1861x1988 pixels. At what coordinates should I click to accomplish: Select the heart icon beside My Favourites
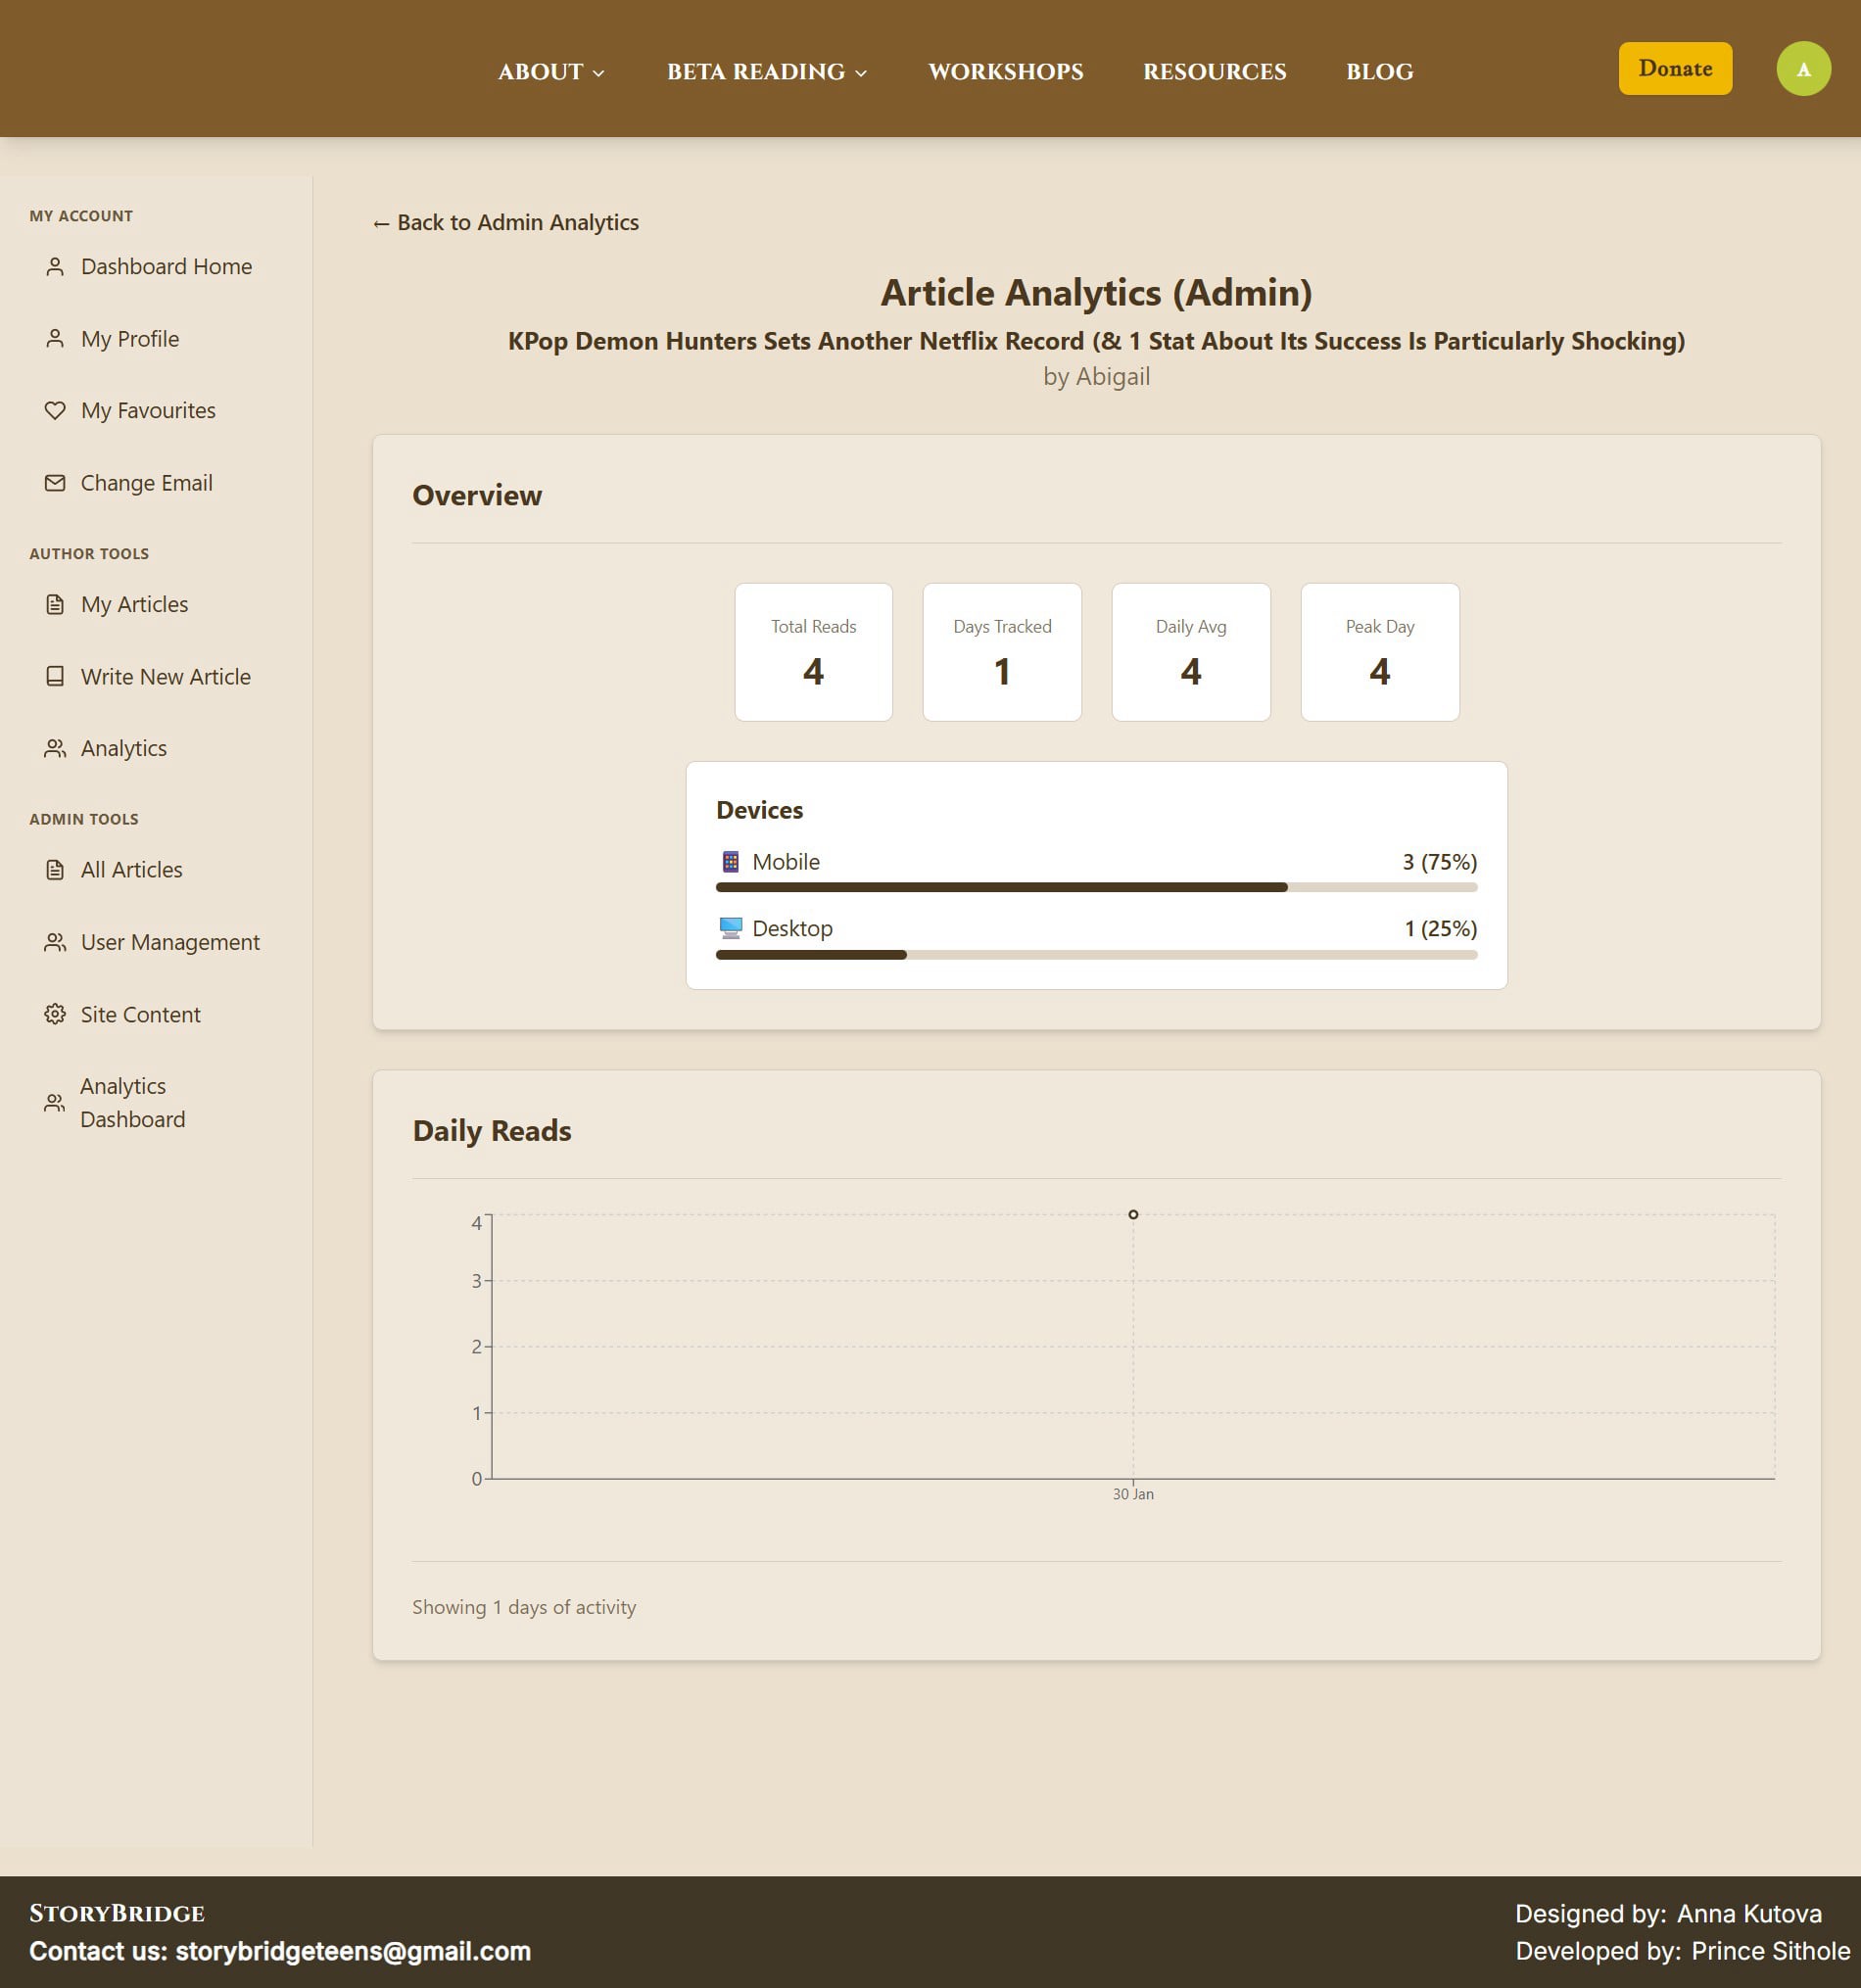tap(55, 410)
